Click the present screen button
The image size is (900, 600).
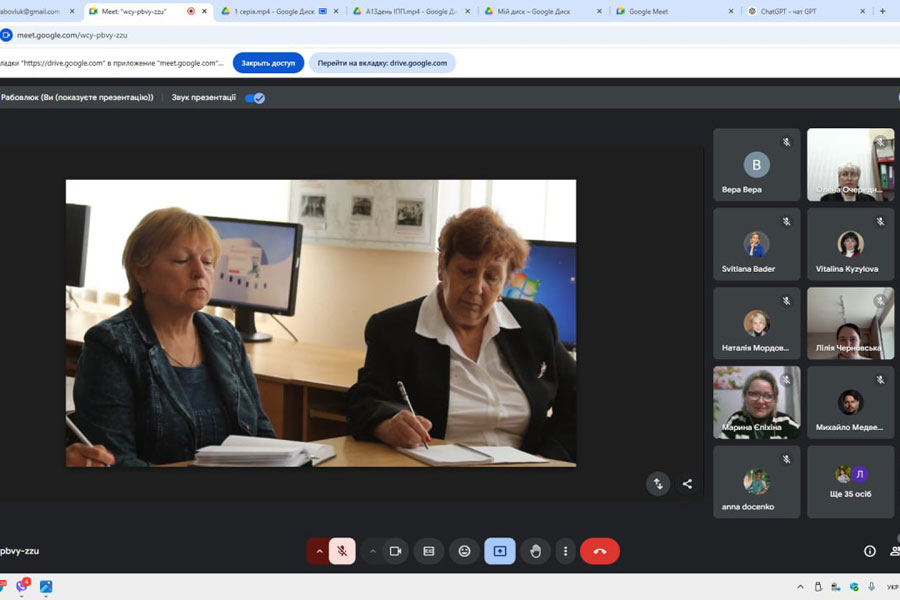500,551
